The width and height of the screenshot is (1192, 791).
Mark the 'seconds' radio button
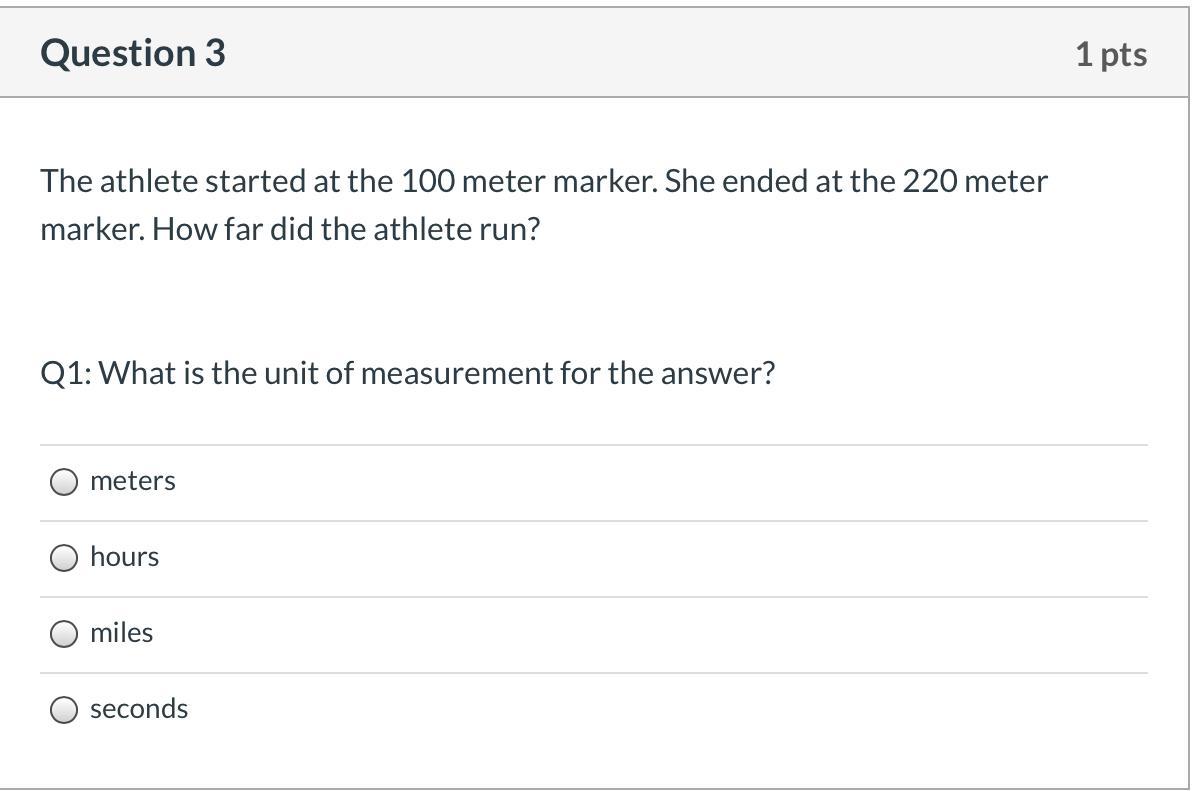[64, 710]
